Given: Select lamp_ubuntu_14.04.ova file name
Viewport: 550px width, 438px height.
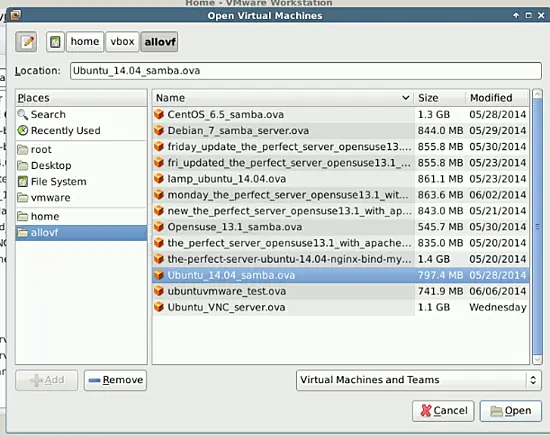Looking at the screenshot, I should pyautogui.click(x=227, y=179).
